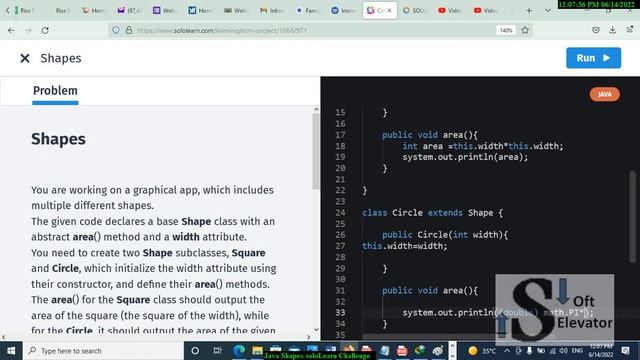This screenshot has width=640, height=360.
Task: Click the code editor vertical scrollbar
Action: point(633,216)
